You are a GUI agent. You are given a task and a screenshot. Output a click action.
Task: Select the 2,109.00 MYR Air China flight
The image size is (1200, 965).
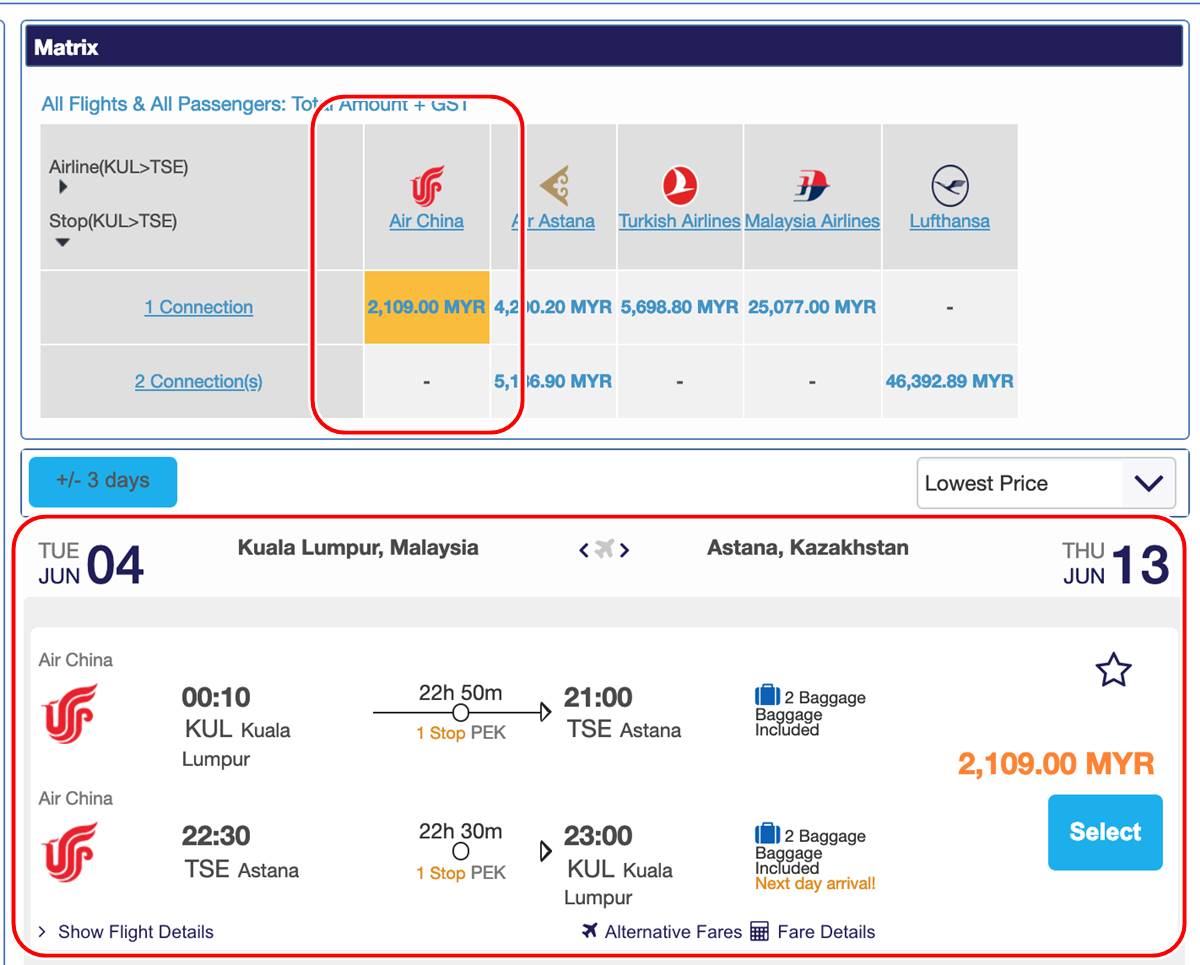click(x=1105, y=832)
